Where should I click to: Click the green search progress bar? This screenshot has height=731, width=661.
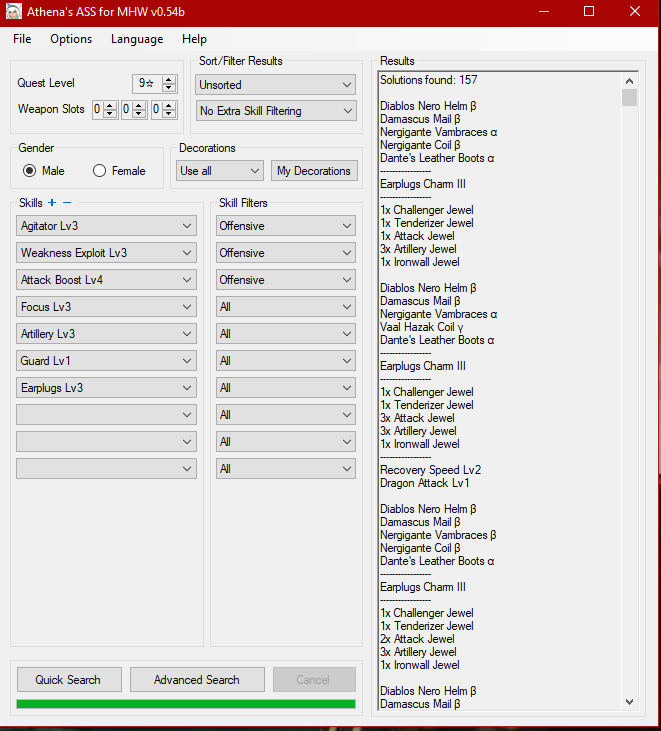pos(186,704)
